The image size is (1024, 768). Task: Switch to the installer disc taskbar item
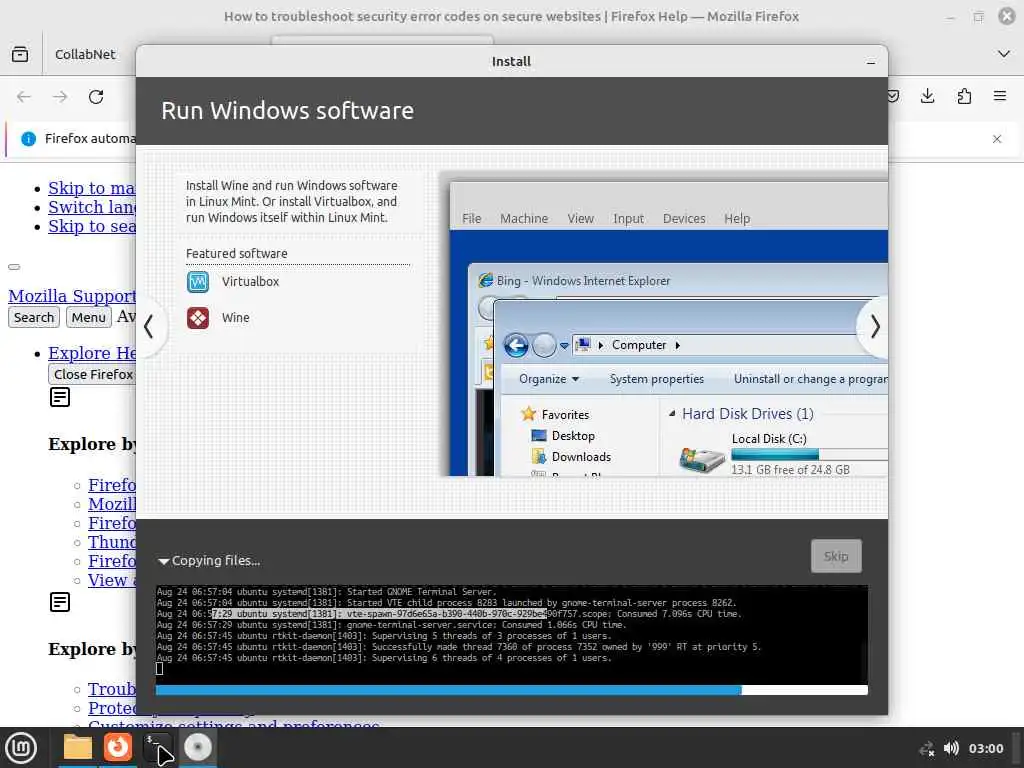198,747
